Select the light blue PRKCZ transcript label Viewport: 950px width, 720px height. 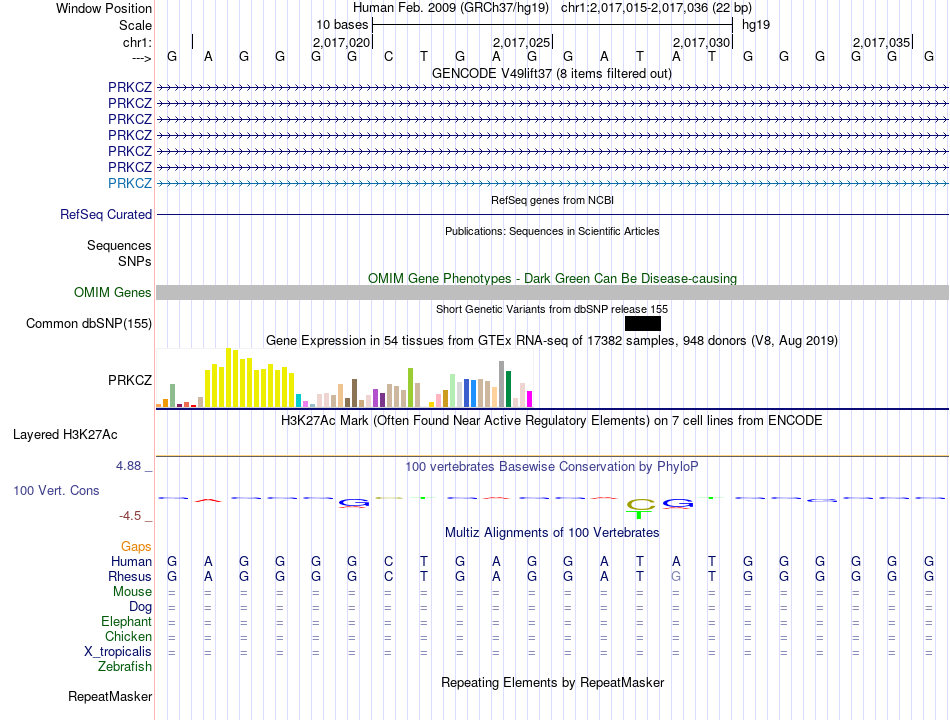point(130,183)
